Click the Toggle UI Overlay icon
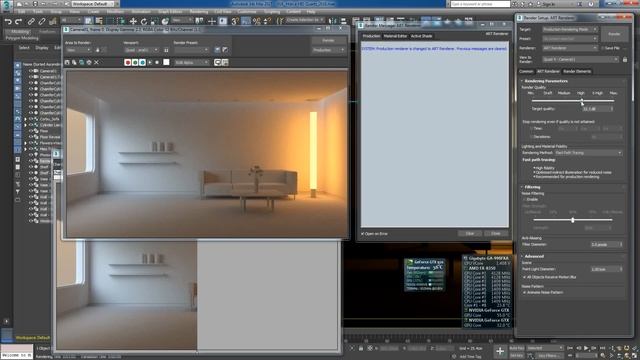The width and height of the screenshot is (640, 360). click(x=218, y=62)
